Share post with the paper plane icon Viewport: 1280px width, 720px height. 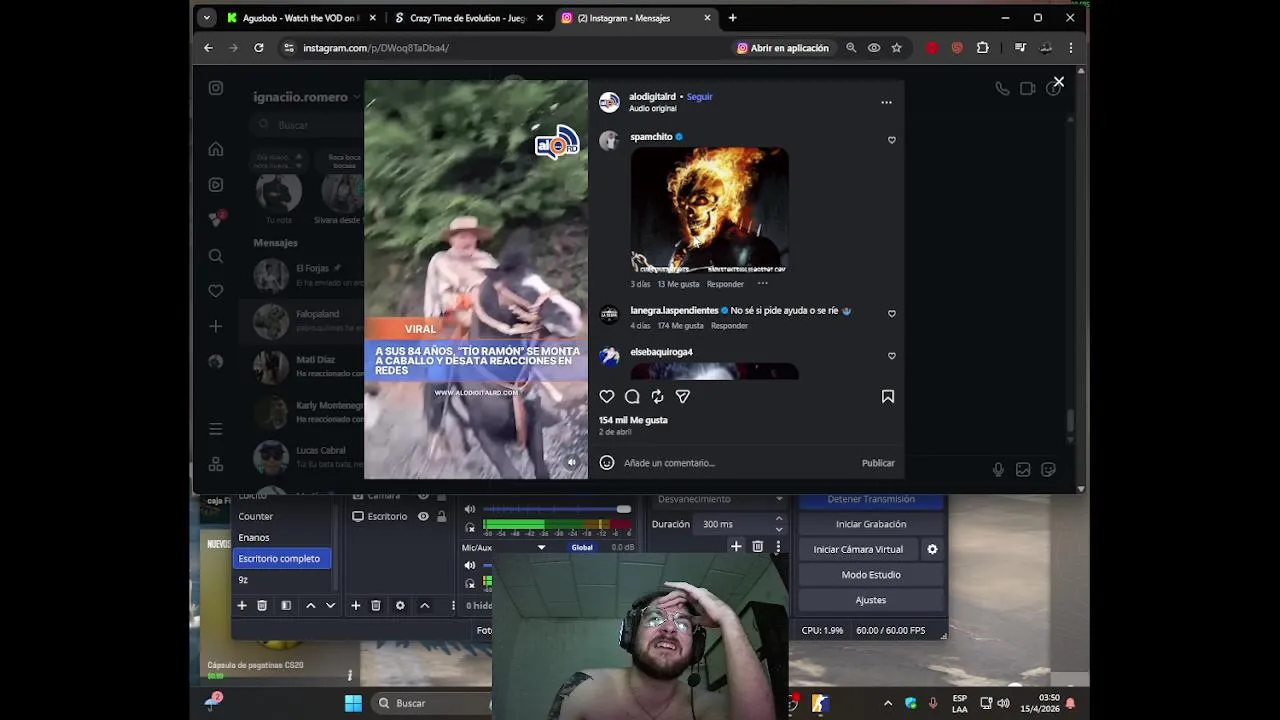(683, 397)
